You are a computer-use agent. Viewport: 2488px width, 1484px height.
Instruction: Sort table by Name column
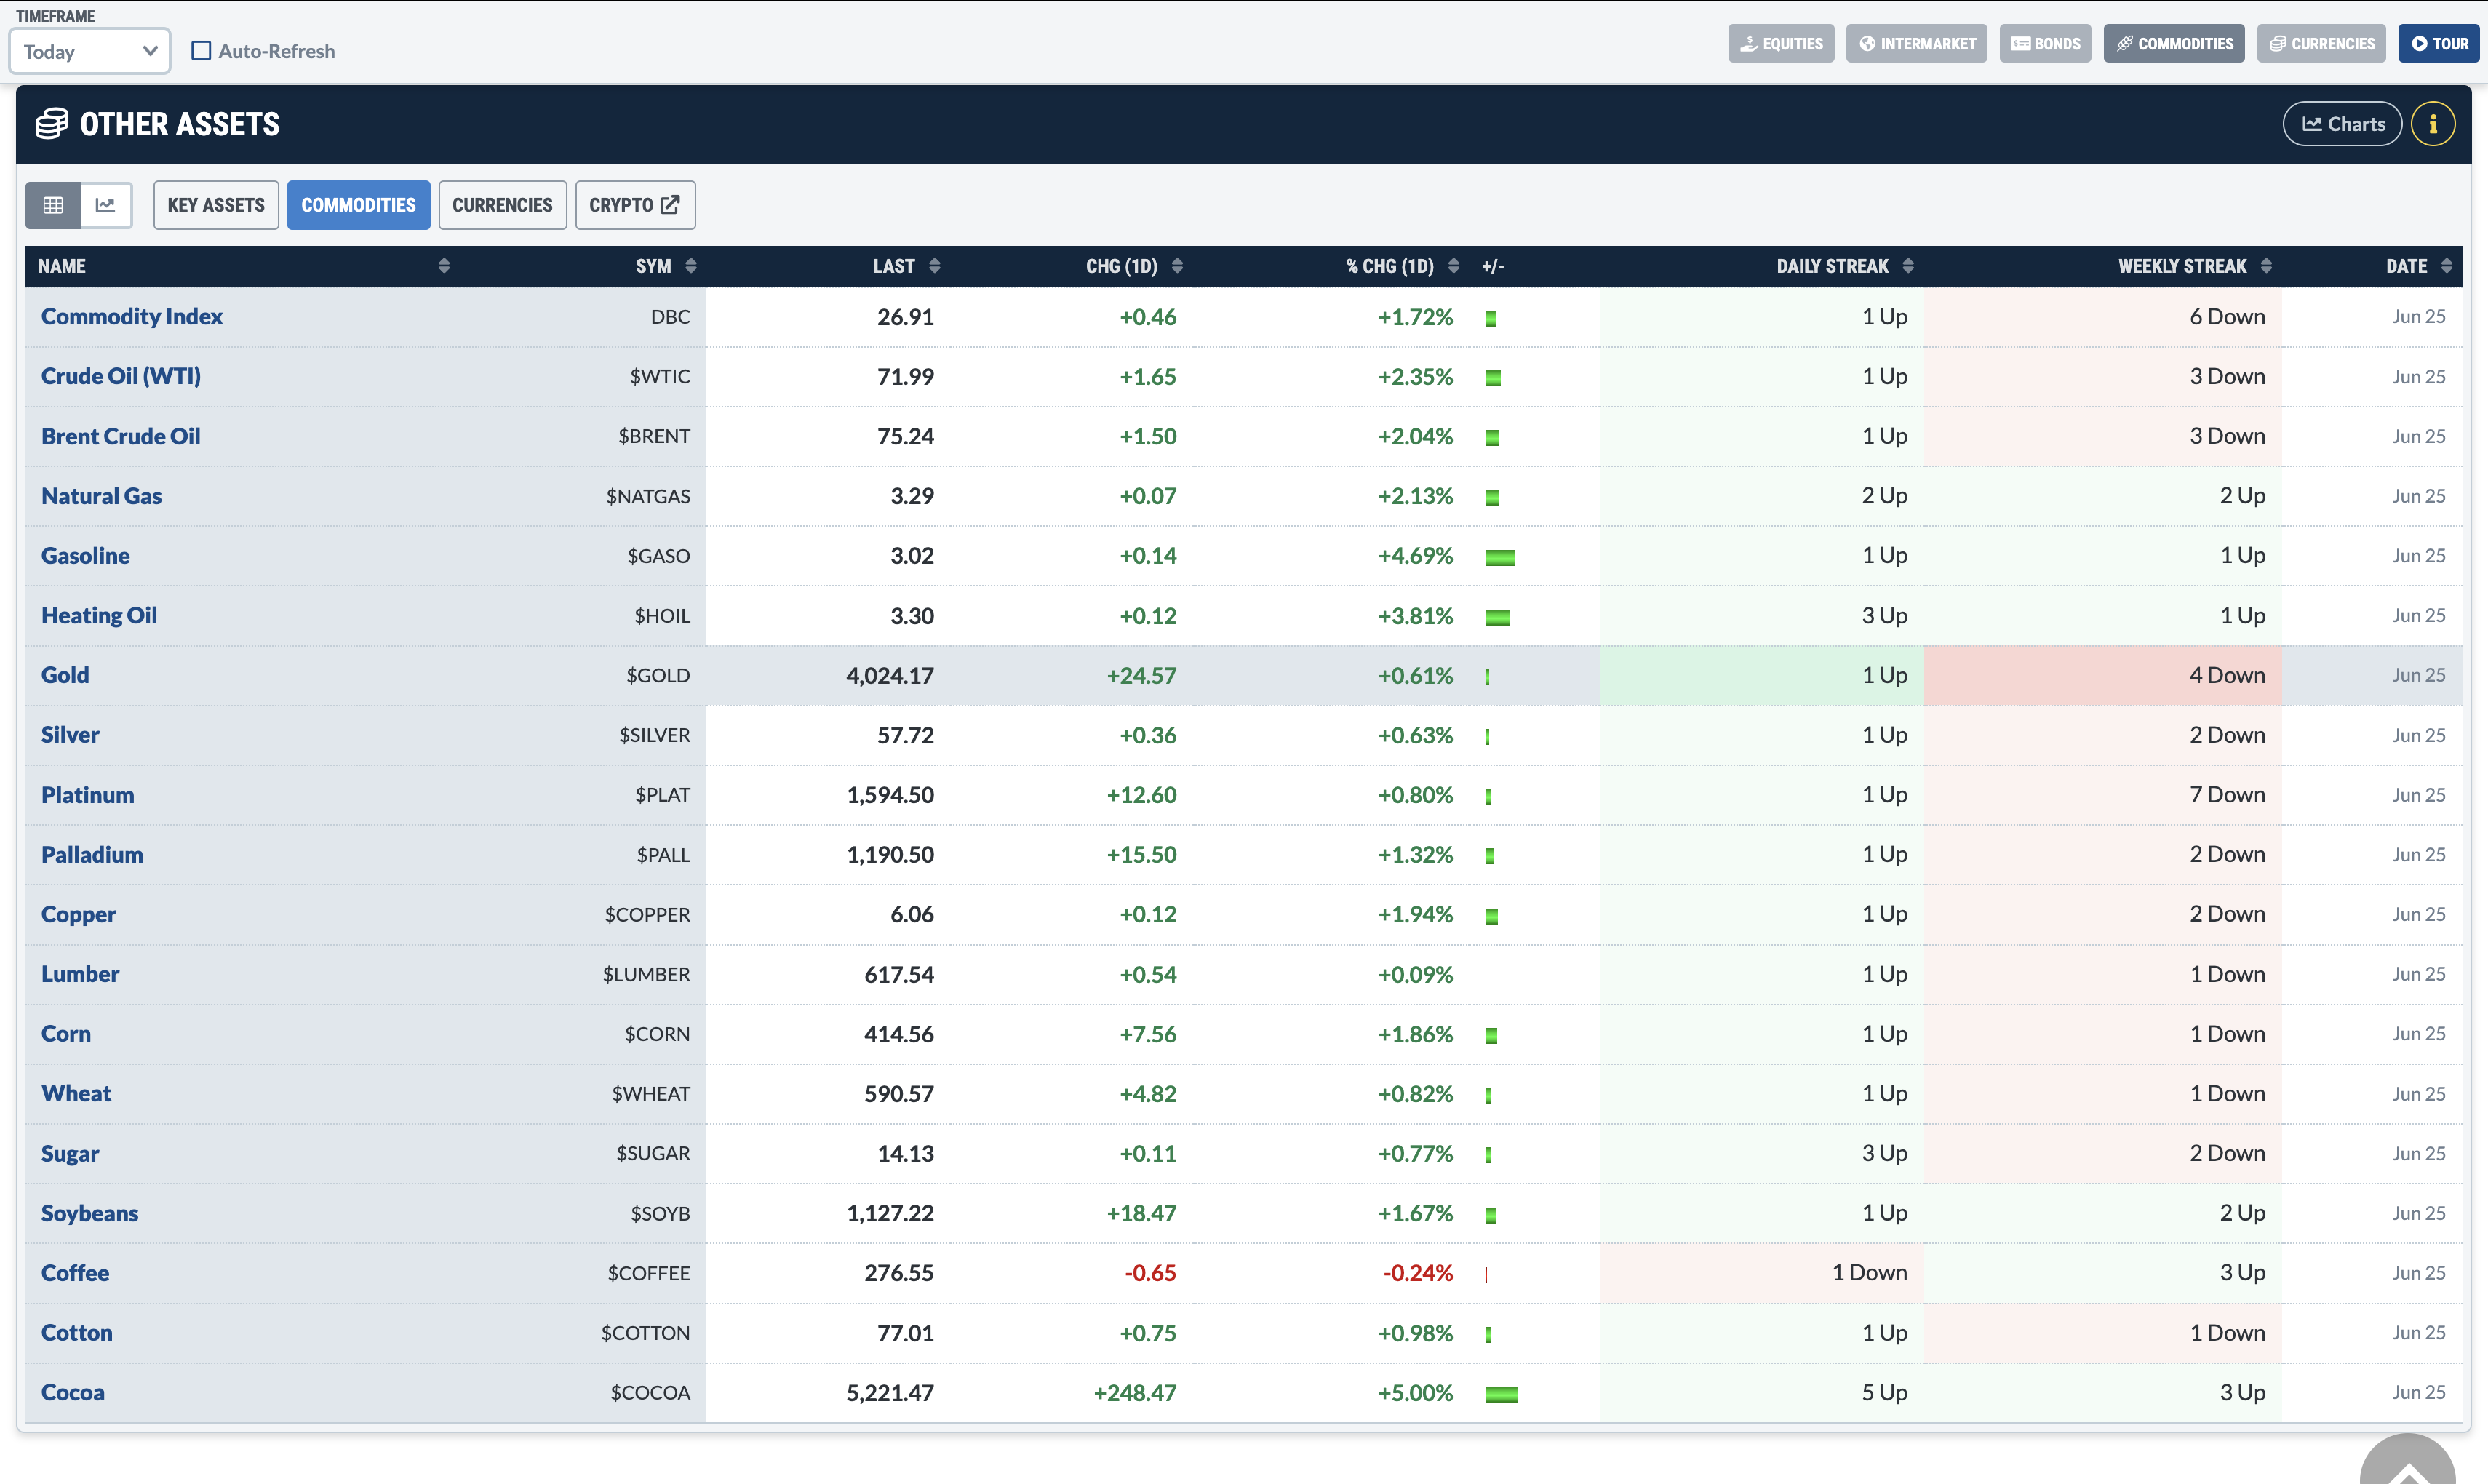(443, 266)
